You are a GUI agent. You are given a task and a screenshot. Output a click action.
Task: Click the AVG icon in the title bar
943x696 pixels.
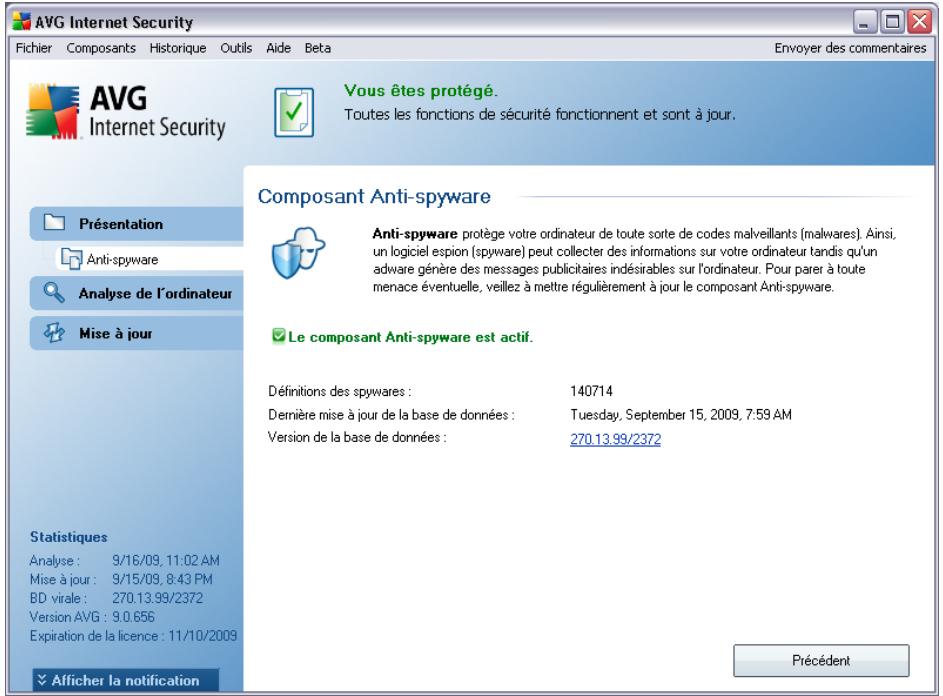click(x=22, y=22)
